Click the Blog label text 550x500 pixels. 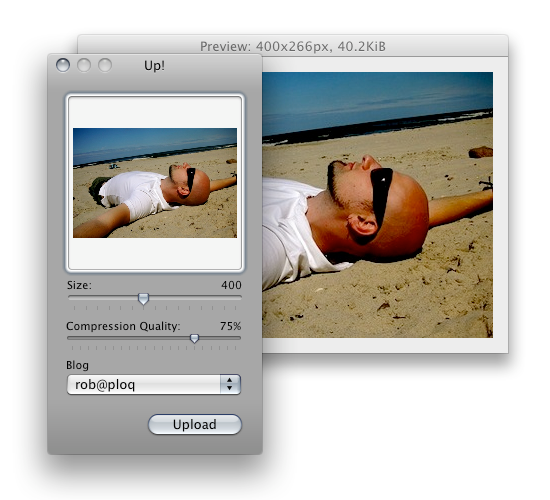[77, 366]
